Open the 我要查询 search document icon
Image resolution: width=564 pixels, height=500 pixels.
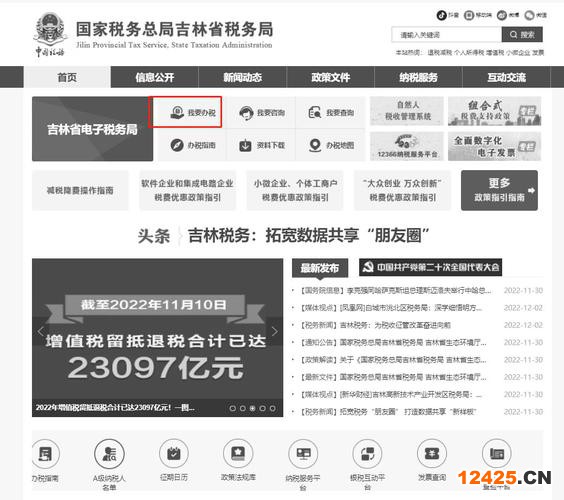tap(315, 113)
